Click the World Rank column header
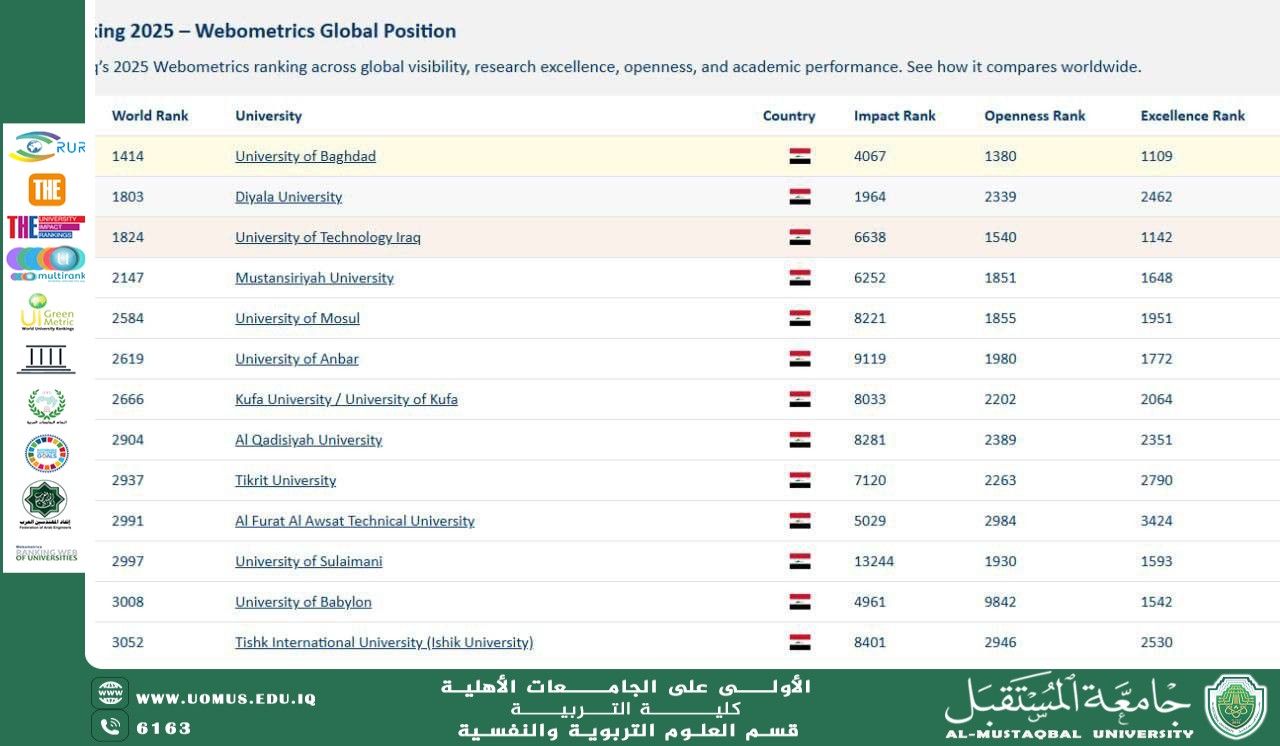Viewport: 1280px width, 746px height. tap(150, 116)
